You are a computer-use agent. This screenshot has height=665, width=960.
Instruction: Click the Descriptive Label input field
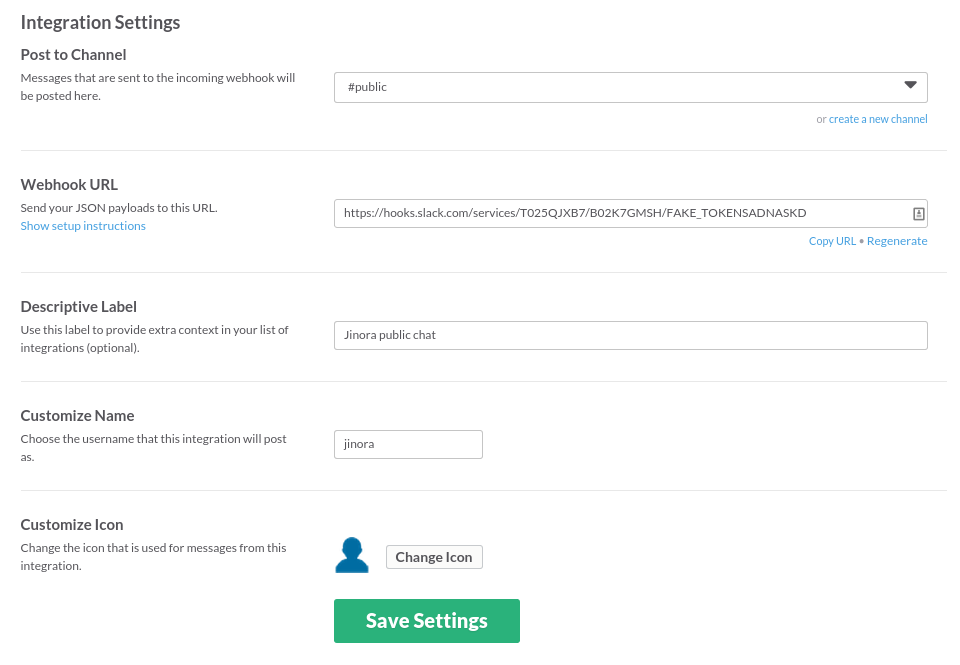(x=630, y=335)
